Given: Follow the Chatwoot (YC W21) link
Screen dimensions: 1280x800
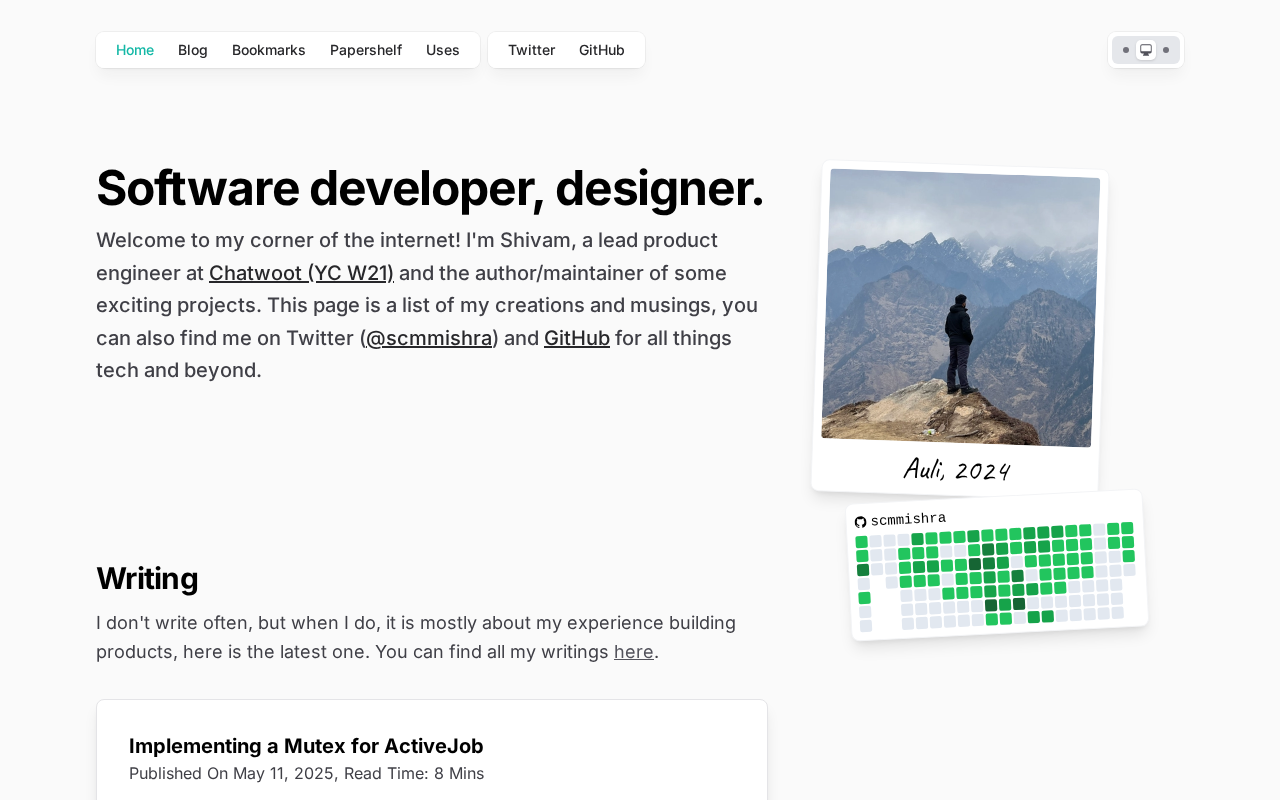Looking at the screenshot, I should 301,273.
